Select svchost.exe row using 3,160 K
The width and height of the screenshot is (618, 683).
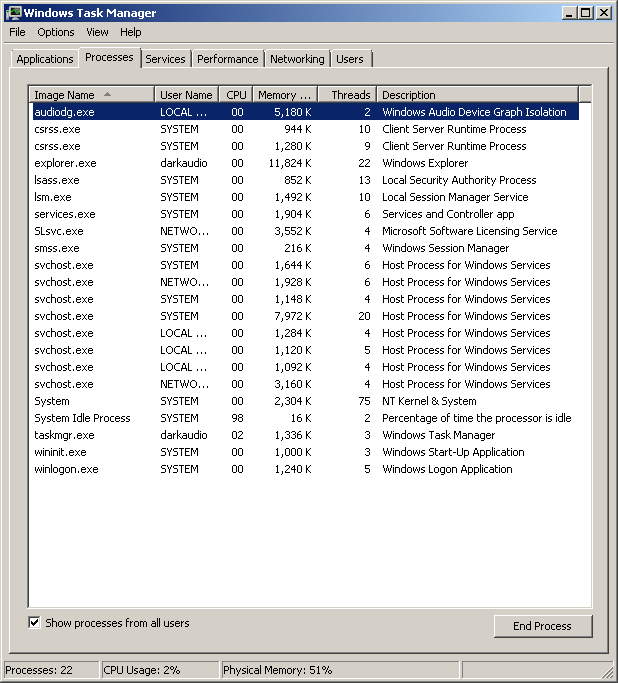click(306, 384)
